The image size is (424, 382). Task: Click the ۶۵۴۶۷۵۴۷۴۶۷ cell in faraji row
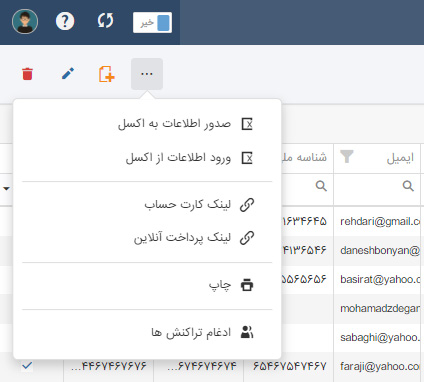click(289, 367)
